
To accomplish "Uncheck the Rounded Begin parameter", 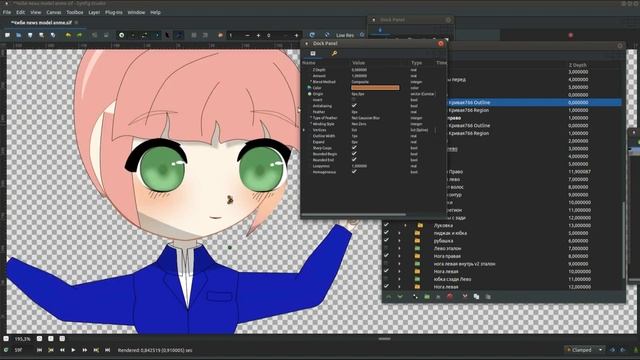I will tap(354, 154).
